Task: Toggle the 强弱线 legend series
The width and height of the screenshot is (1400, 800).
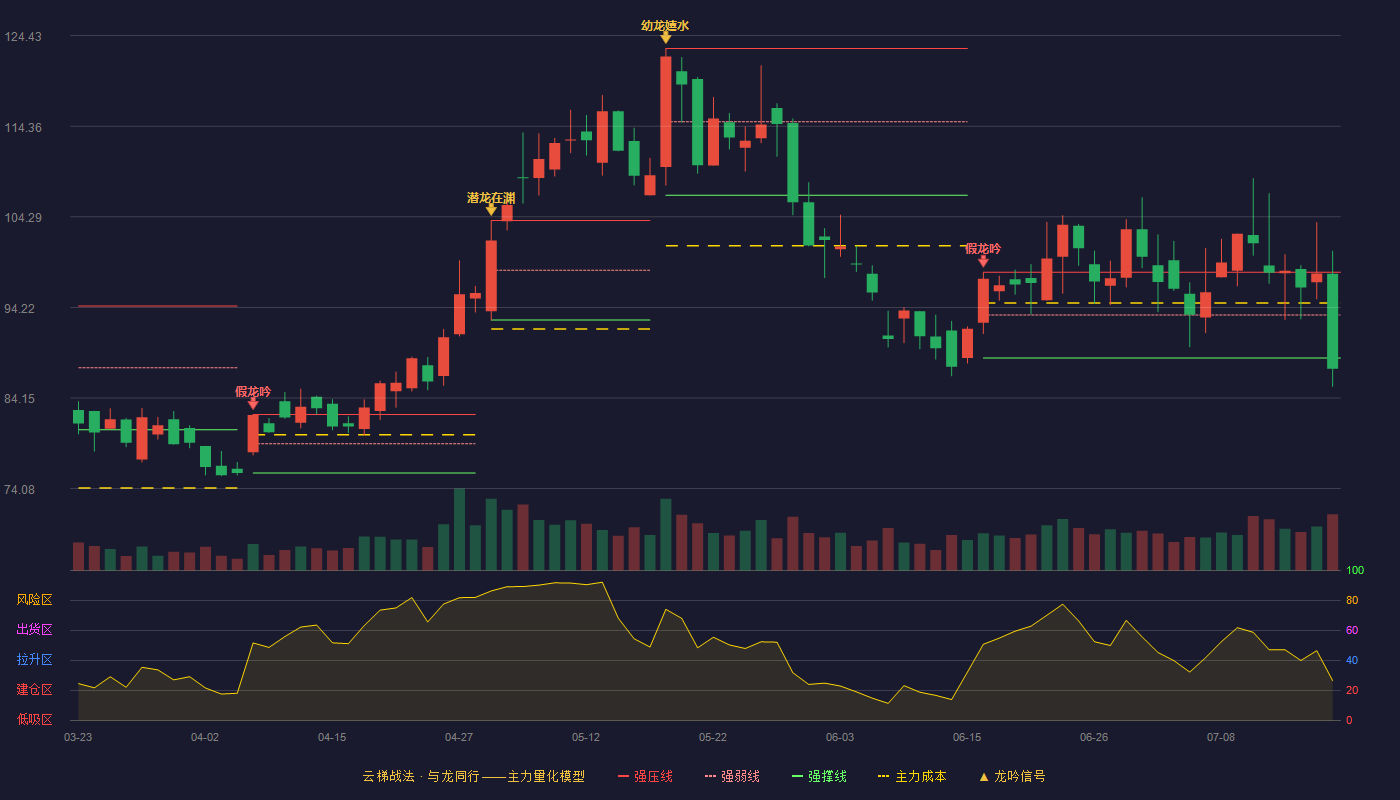Action: click(732, 776)
